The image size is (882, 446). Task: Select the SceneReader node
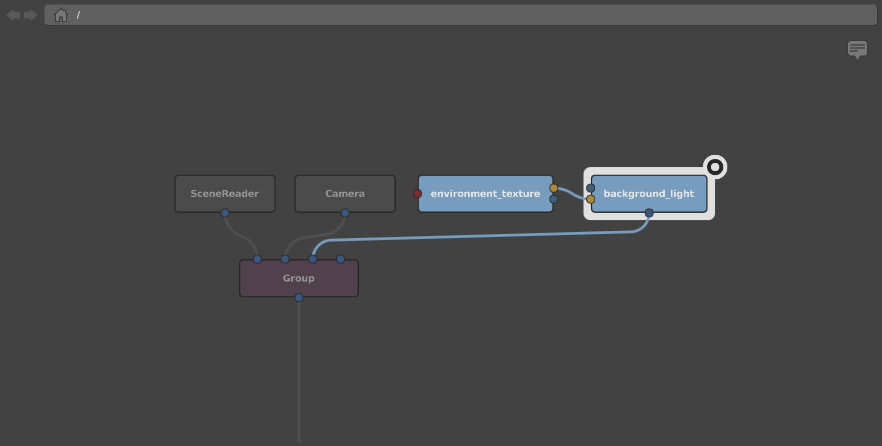coord(225,193)
